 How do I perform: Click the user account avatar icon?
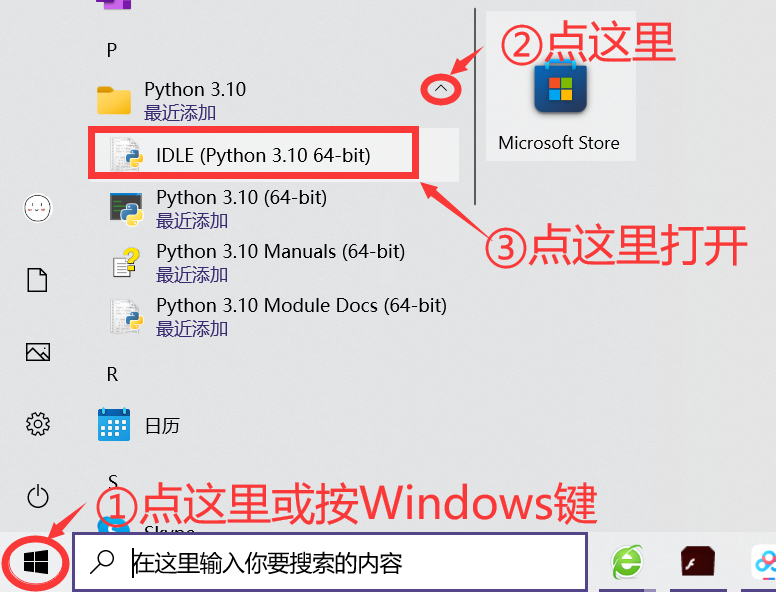click(x=38, y=208)
